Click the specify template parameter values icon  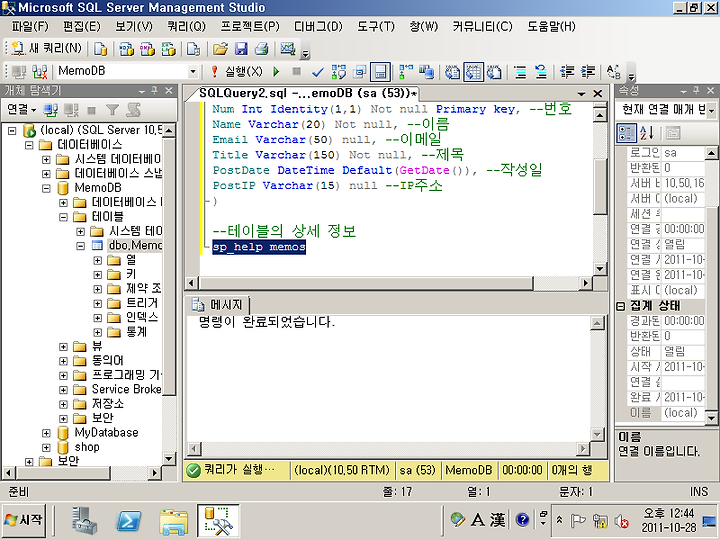[613, 72]
